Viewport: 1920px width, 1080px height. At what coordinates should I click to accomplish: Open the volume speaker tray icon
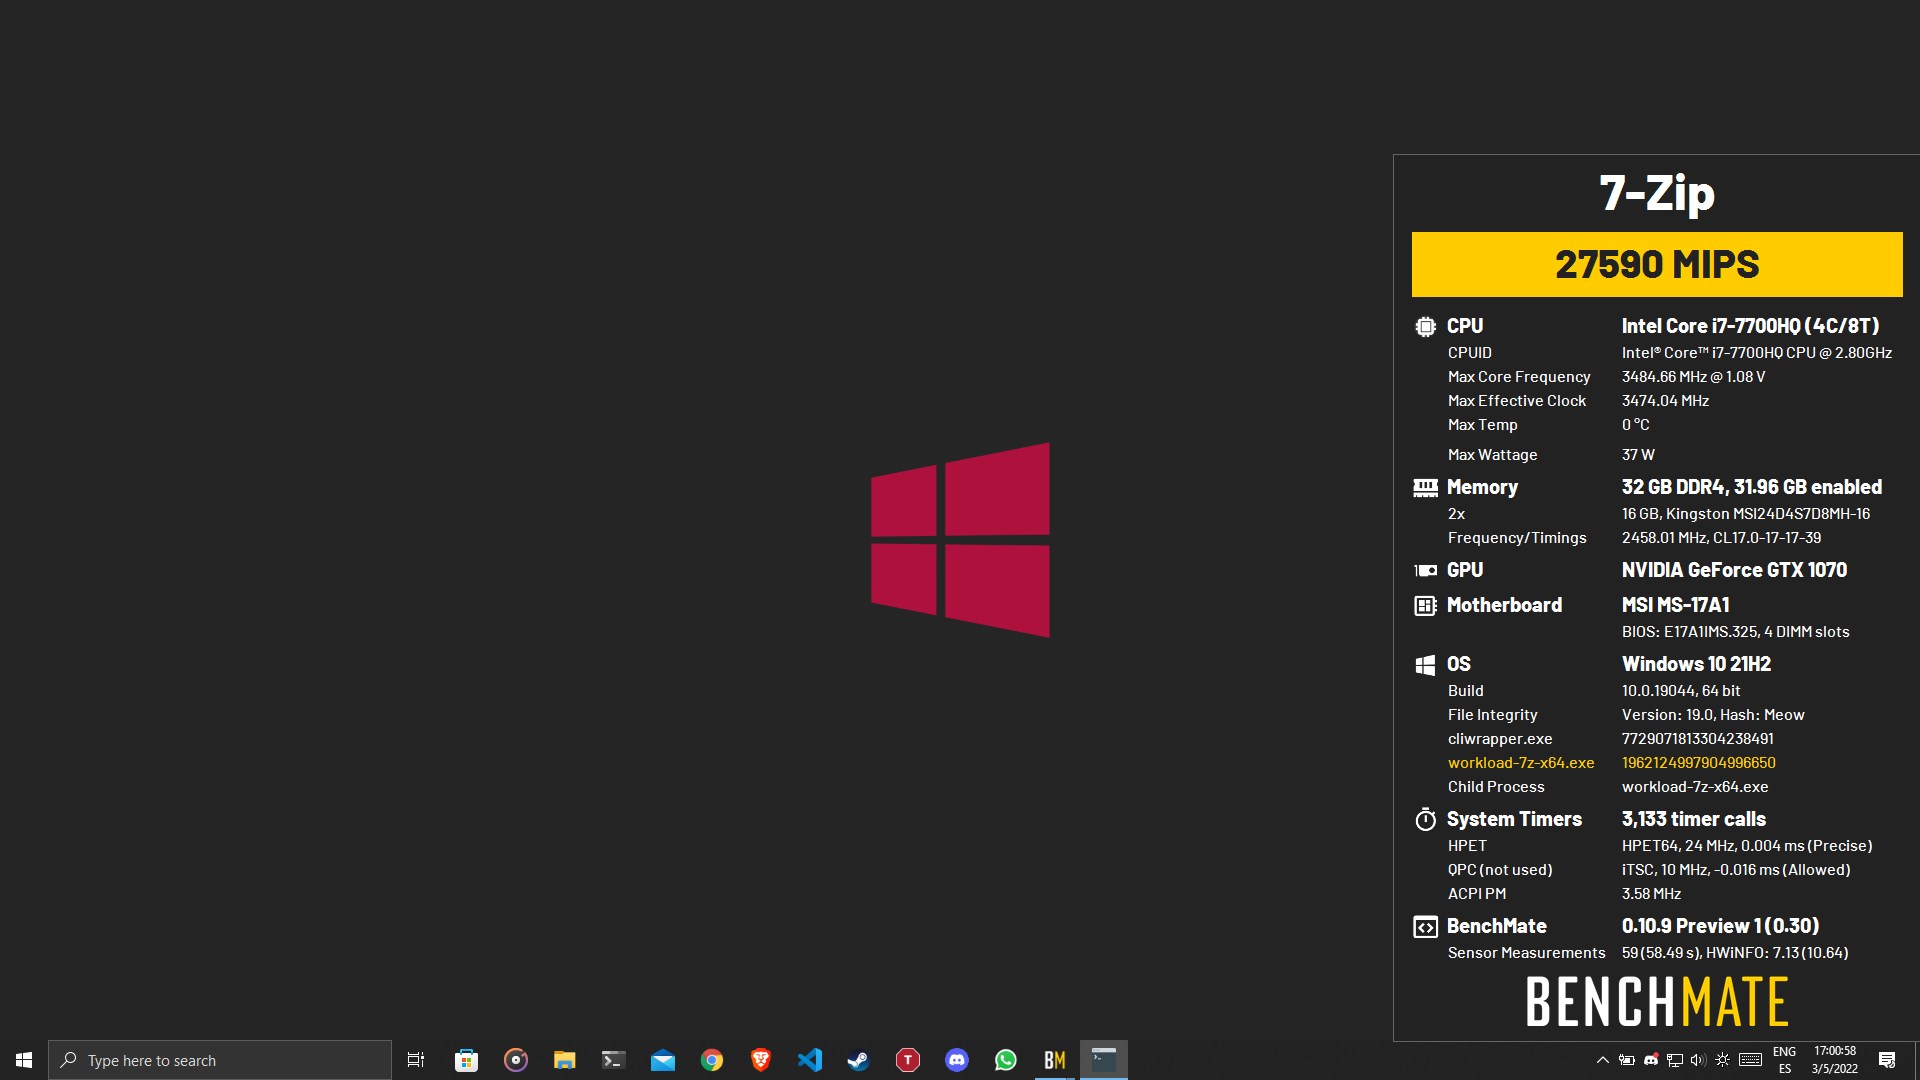click(x=1698, y=1060)
